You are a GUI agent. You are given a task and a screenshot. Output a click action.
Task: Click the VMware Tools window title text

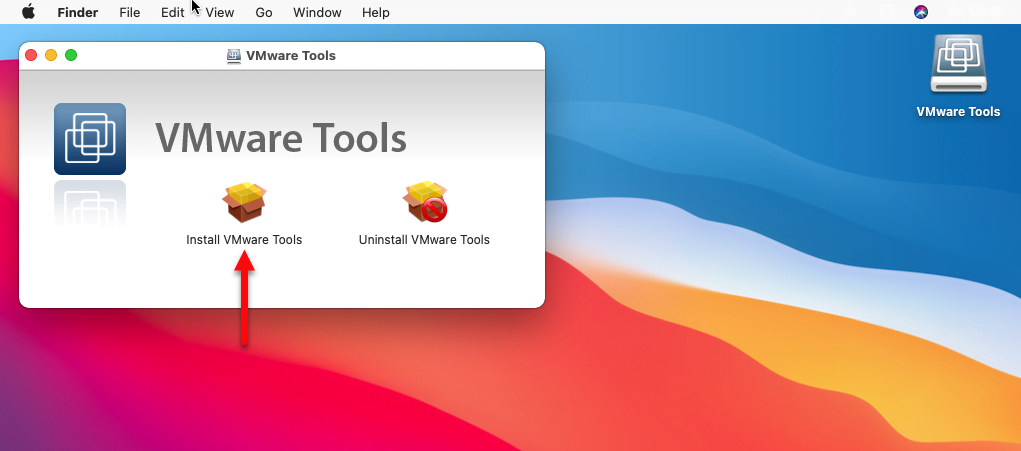tap(290, 56)
